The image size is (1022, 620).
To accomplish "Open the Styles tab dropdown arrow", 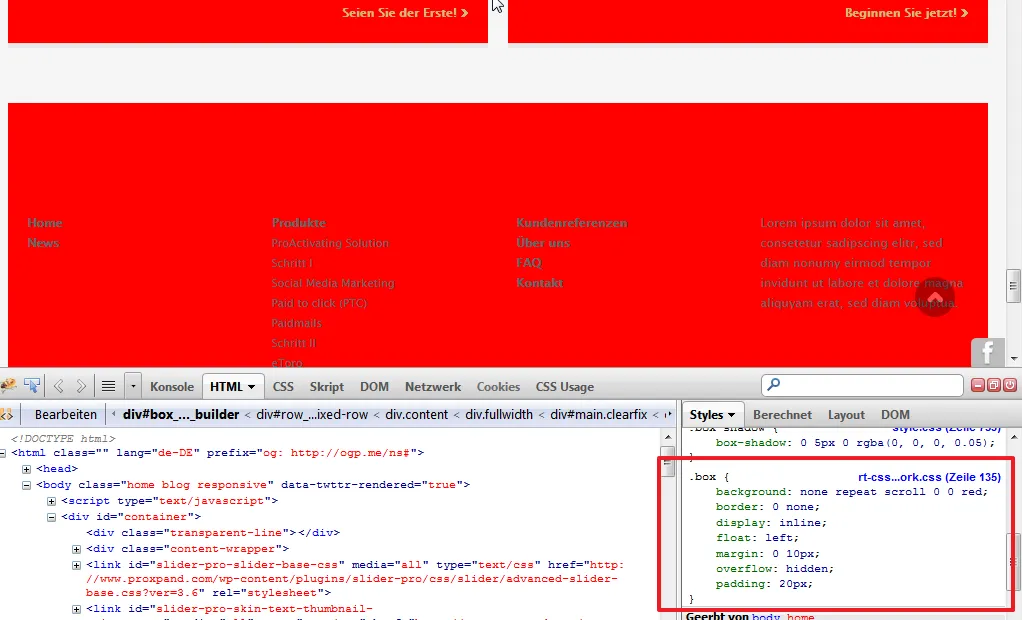I will click(732, 415).
